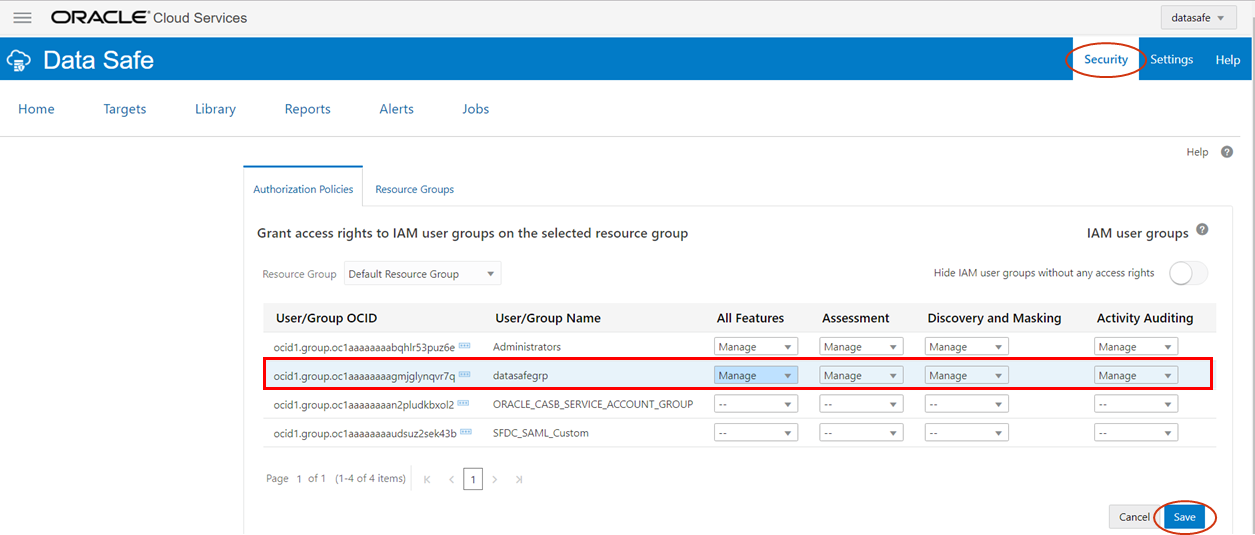
Task: Open All Features dropdown for datasafegrp
Action: coord(756,376)
